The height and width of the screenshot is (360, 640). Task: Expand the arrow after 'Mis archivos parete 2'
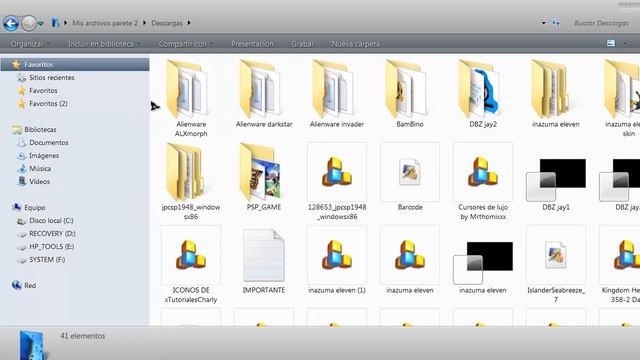point(144,23)
